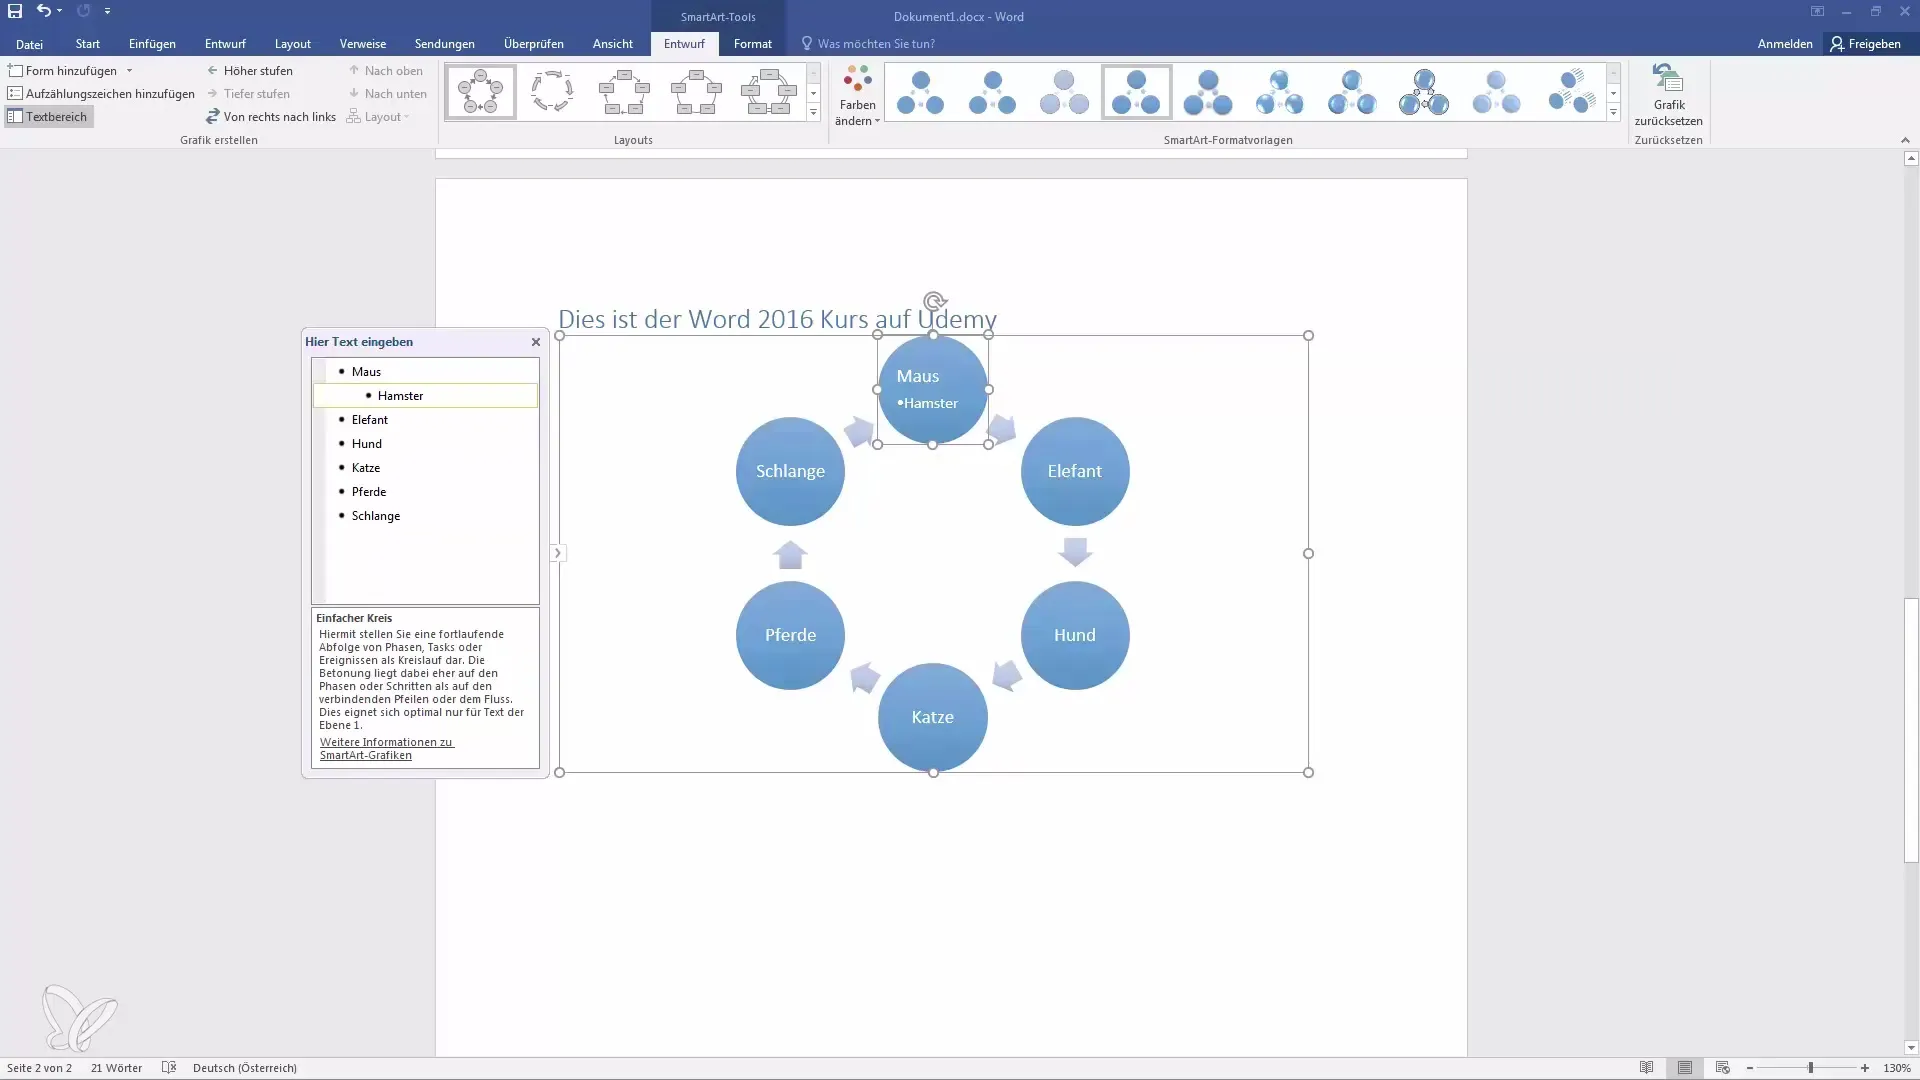This screenshot has height=1080, width=1920.
Task: Click the 21 Wörter word count
Action: 116,1068
